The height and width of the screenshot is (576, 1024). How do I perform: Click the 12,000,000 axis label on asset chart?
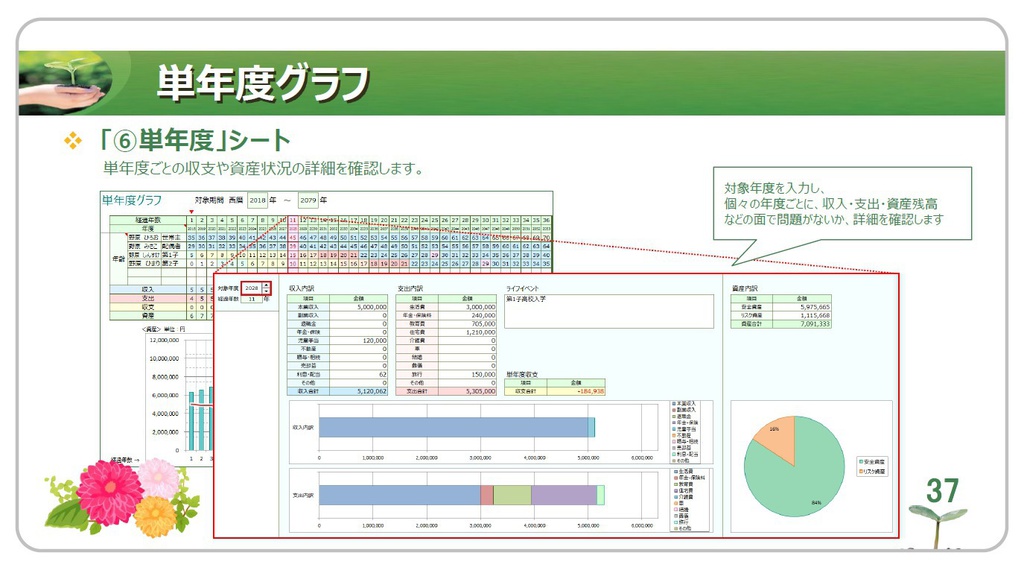coord(164,340)
